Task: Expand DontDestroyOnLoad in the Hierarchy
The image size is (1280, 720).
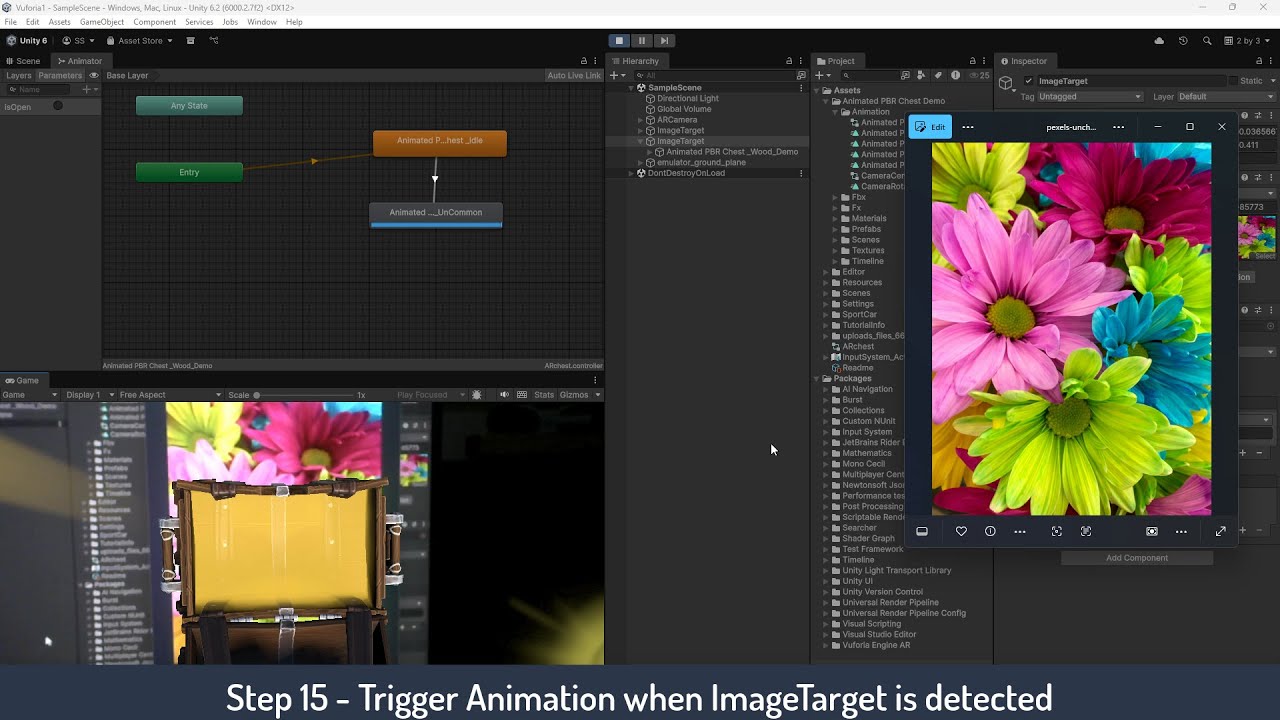Action: pos(631,173)
